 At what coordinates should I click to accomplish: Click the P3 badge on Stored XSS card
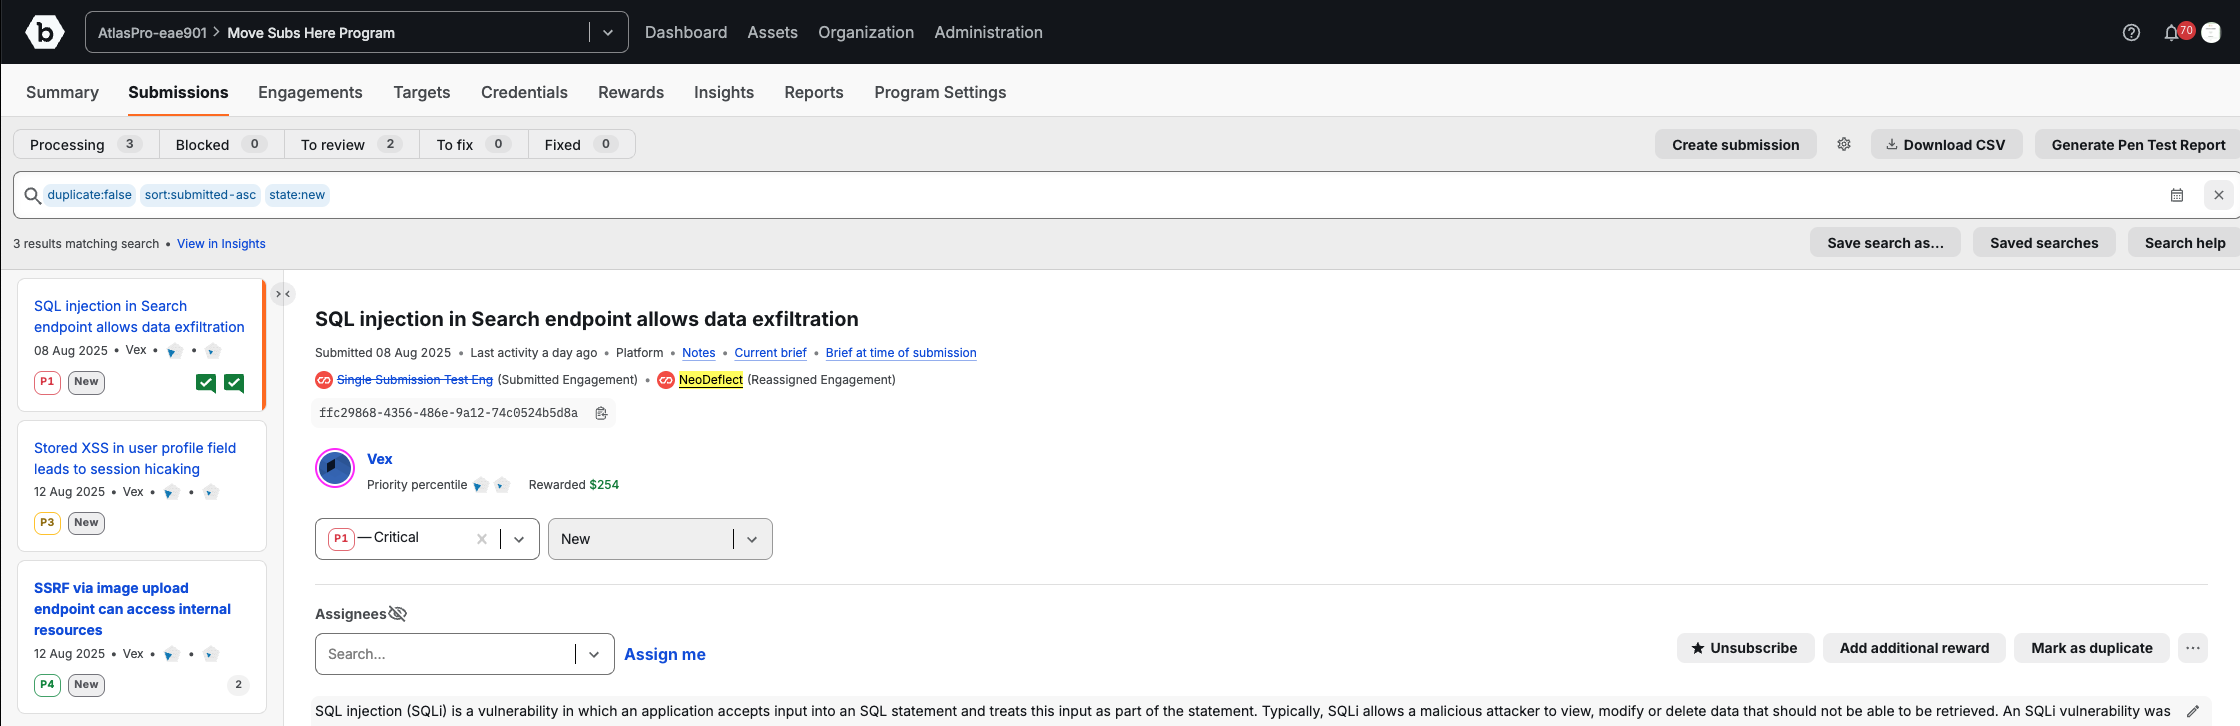(47, 523)
